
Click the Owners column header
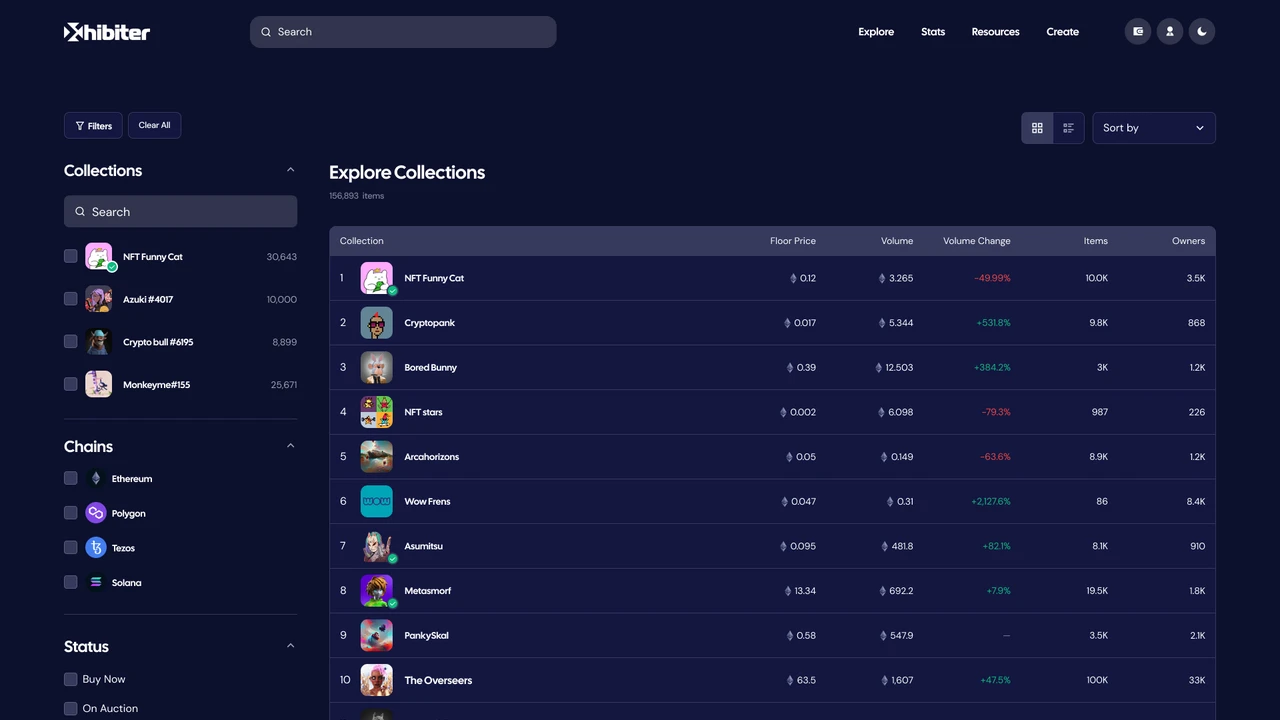pos(1189,241)
